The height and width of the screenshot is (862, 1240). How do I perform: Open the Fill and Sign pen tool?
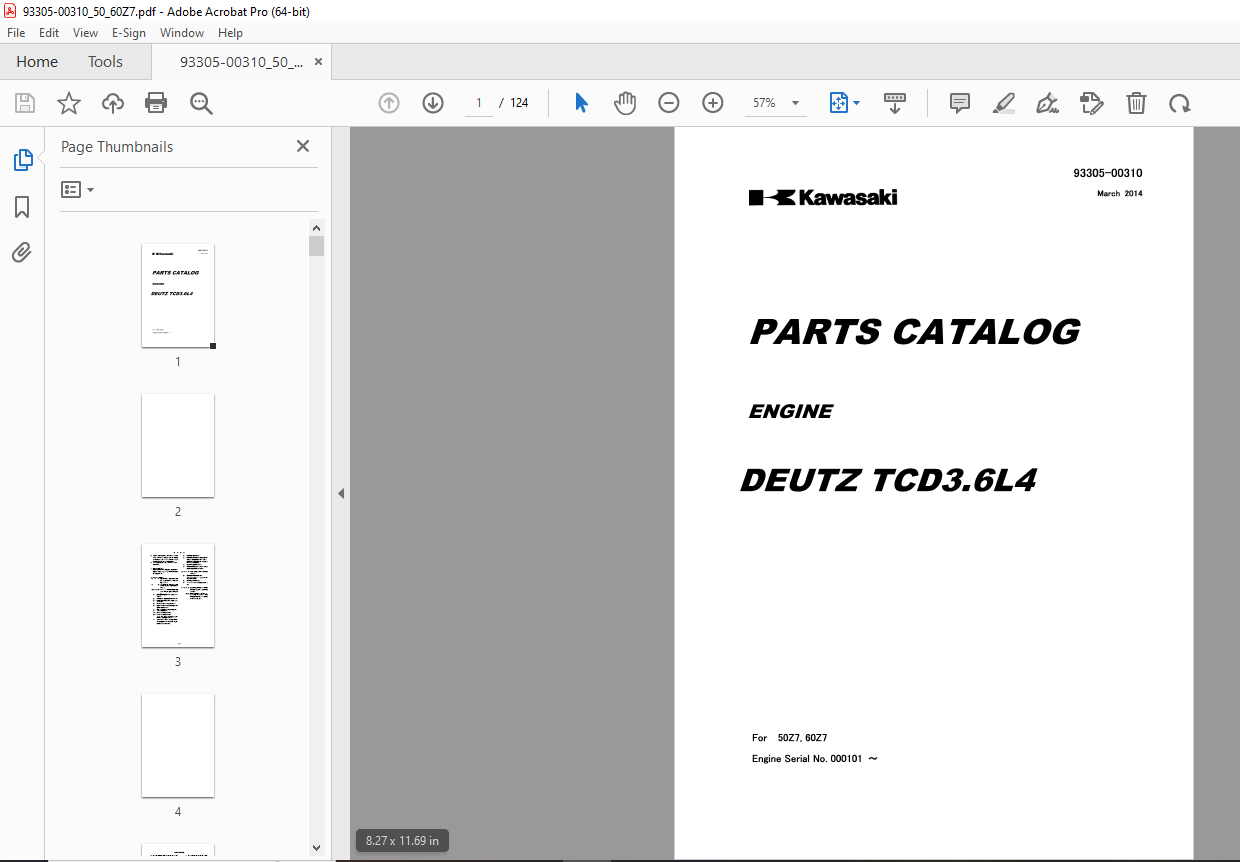pyautogui.click(x=1047, y=103)
